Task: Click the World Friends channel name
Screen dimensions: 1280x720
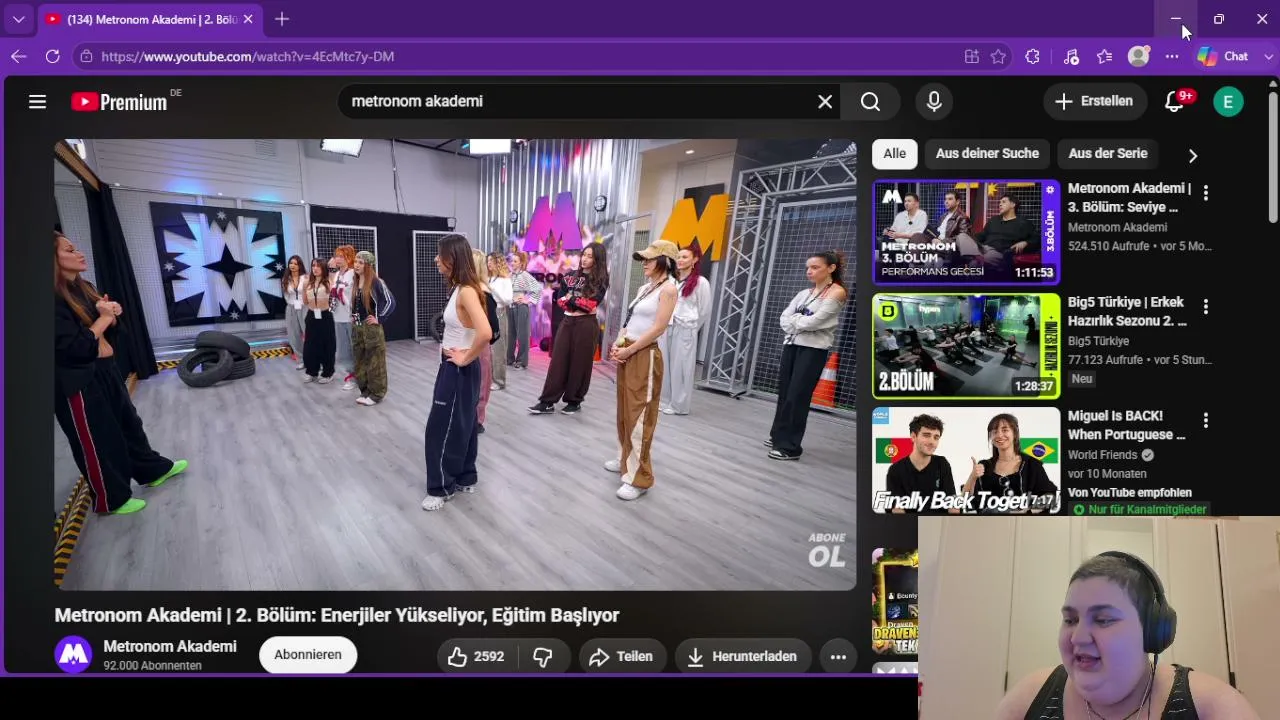Action: (x=1103, y=455)
